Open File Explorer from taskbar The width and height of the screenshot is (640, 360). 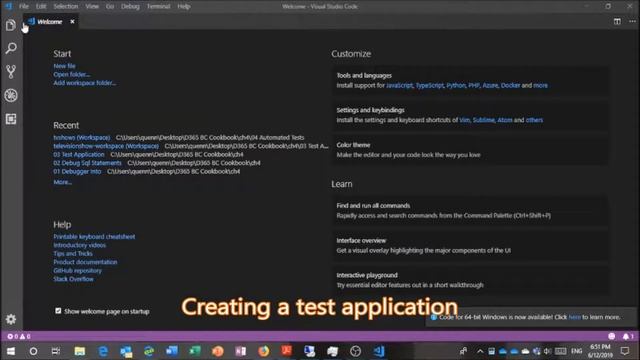[80, 351]
